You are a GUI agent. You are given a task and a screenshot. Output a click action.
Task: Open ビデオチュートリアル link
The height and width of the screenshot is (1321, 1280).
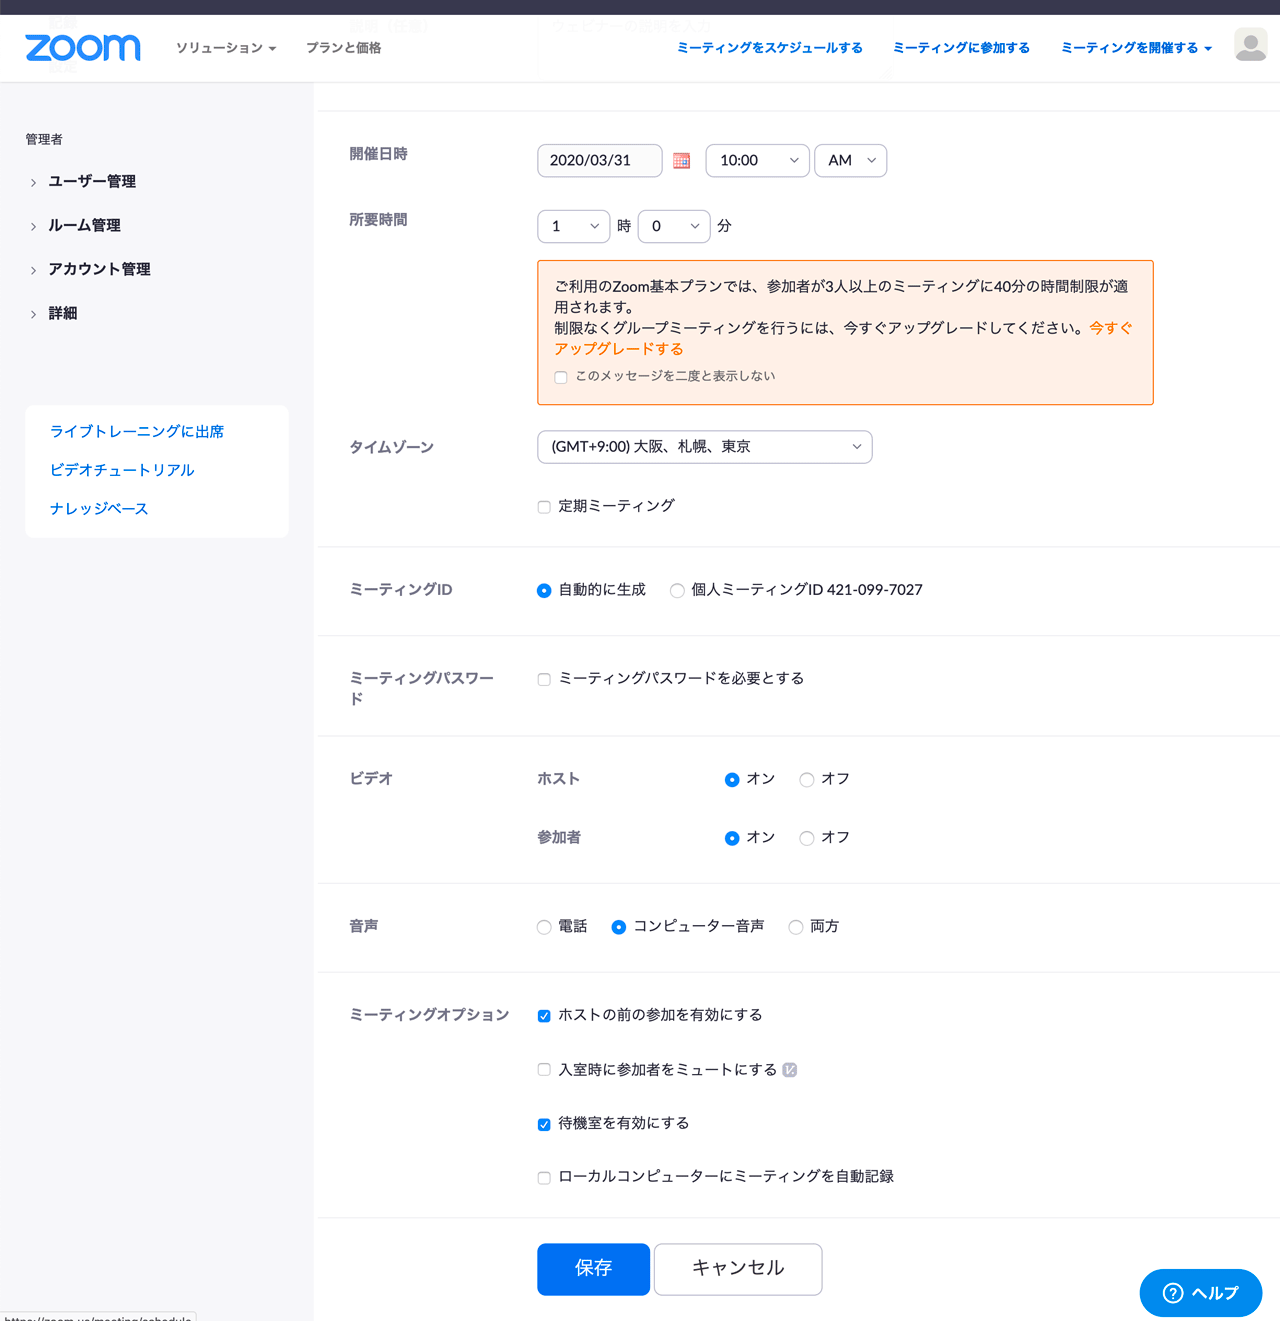[x=122, y=470]
